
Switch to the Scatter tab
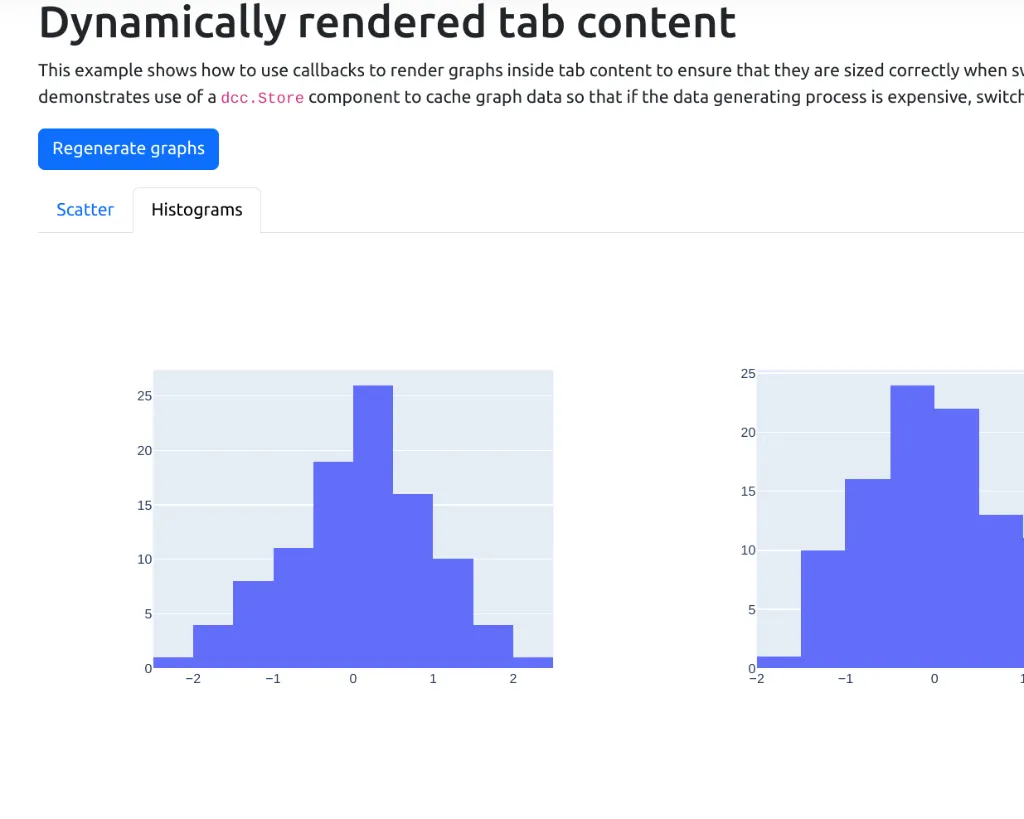pyautogui.click(x=85, y=210)
